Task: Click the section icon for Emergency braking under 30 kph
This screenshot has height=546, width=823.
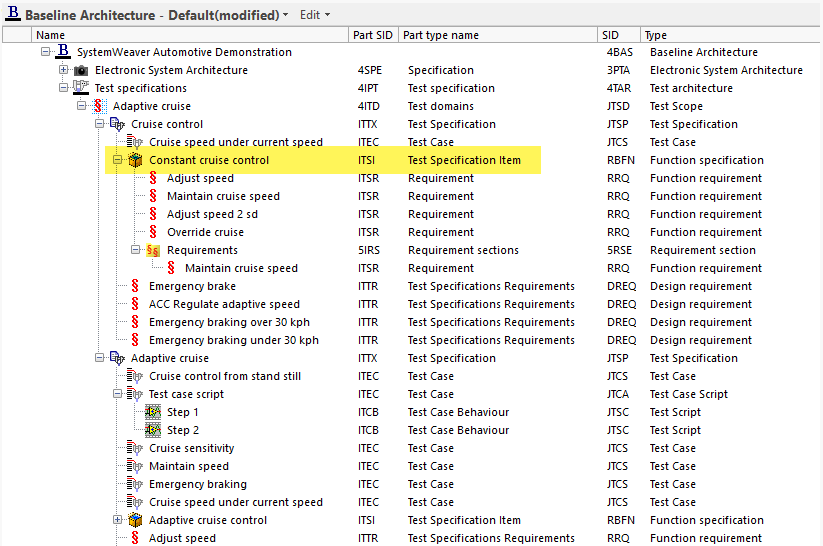Action: pyautogui.click(x=135, y=340)
